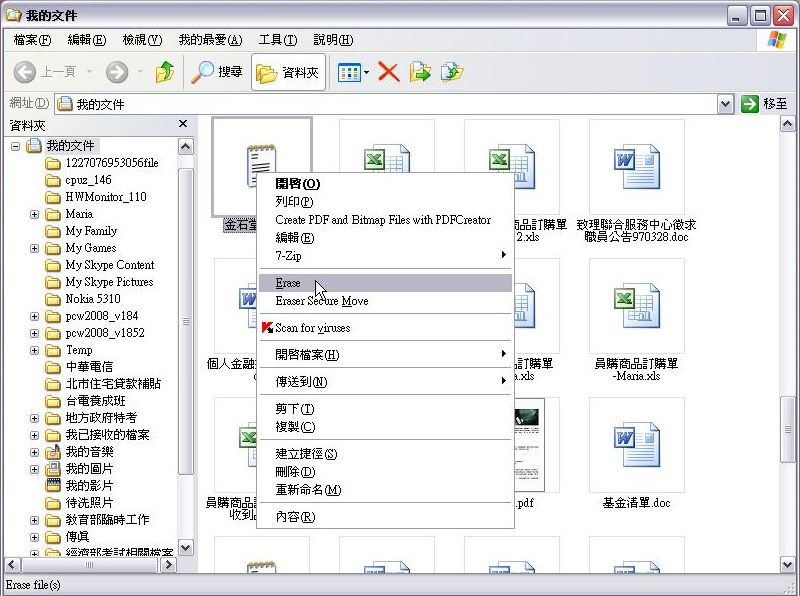Screen dimensions: 800x596
Task: Go up one folder level icon
Action: (165, 72)
